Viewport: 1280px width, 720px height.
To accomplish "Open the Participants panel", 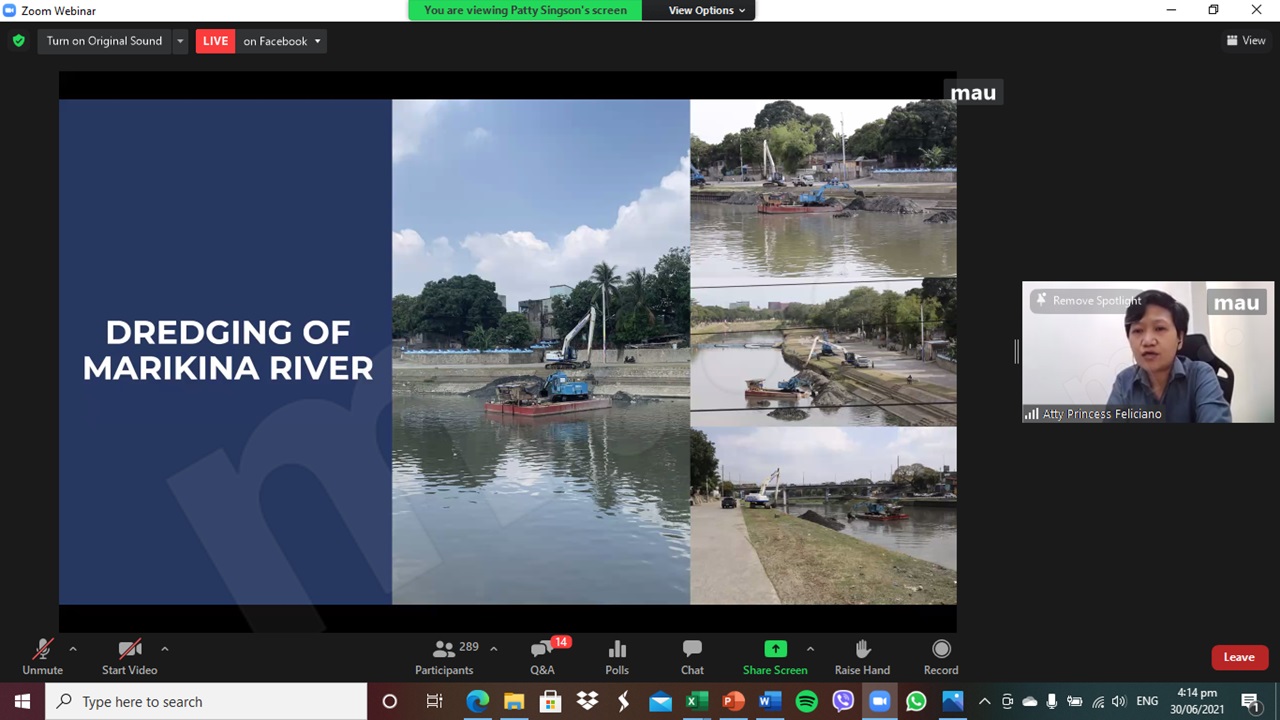I will 445,657.
